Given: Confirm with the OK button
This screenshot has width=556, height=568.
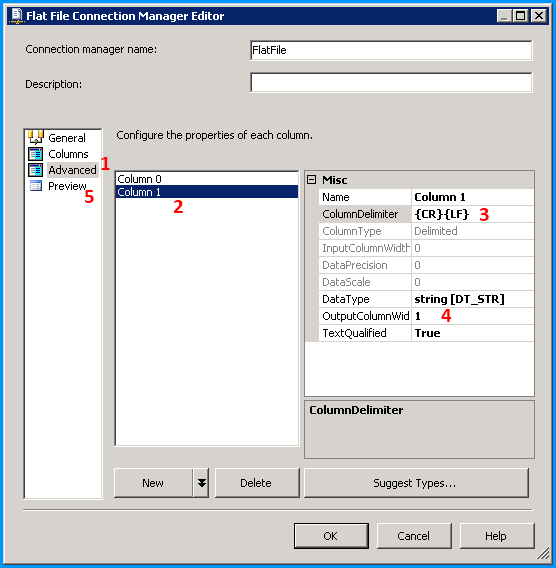Looking at the screenshot, I should 331,535.
